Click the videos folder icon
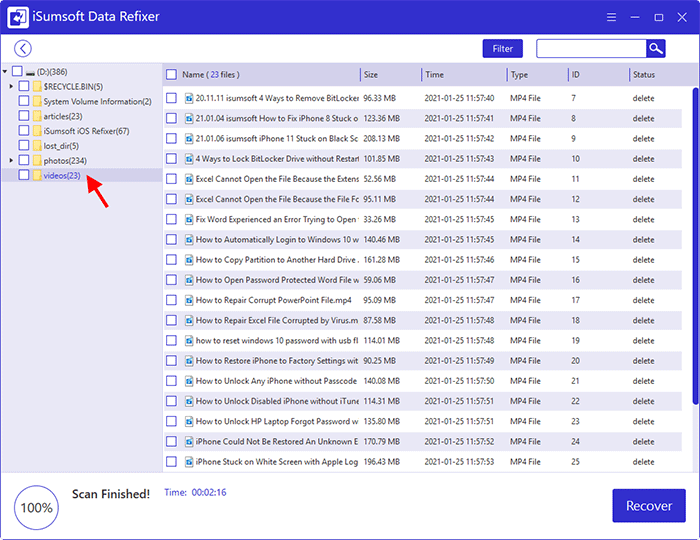Viewport: 700px width, 540px height. [37, 175]
